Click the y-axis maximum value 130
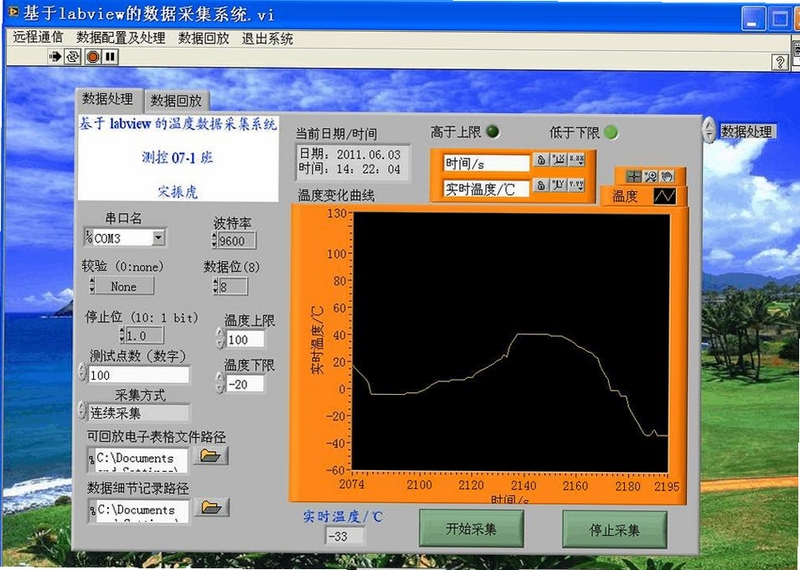 (337, 213)
